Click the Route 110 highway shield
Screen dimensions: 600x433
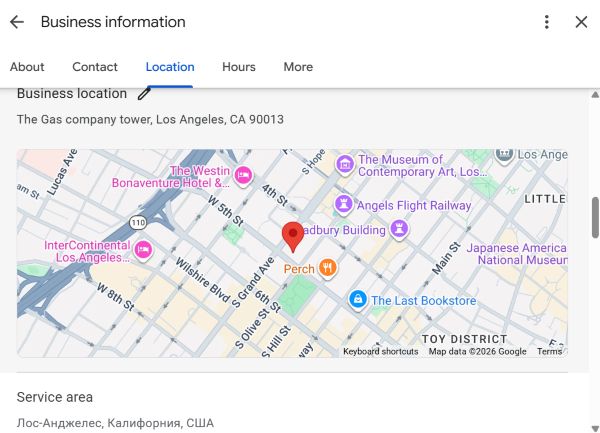[x=138, y=222]
